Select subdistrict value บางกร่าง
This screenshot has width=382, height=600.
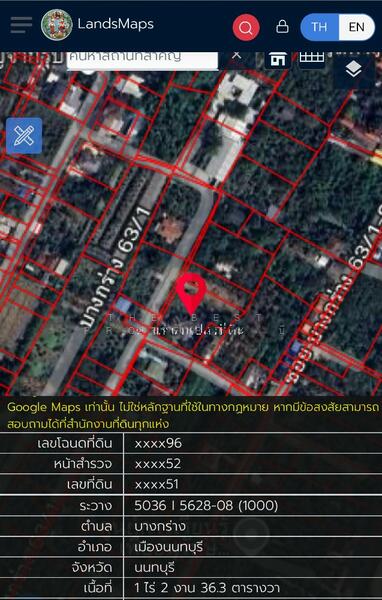click(x=160, y=526)
